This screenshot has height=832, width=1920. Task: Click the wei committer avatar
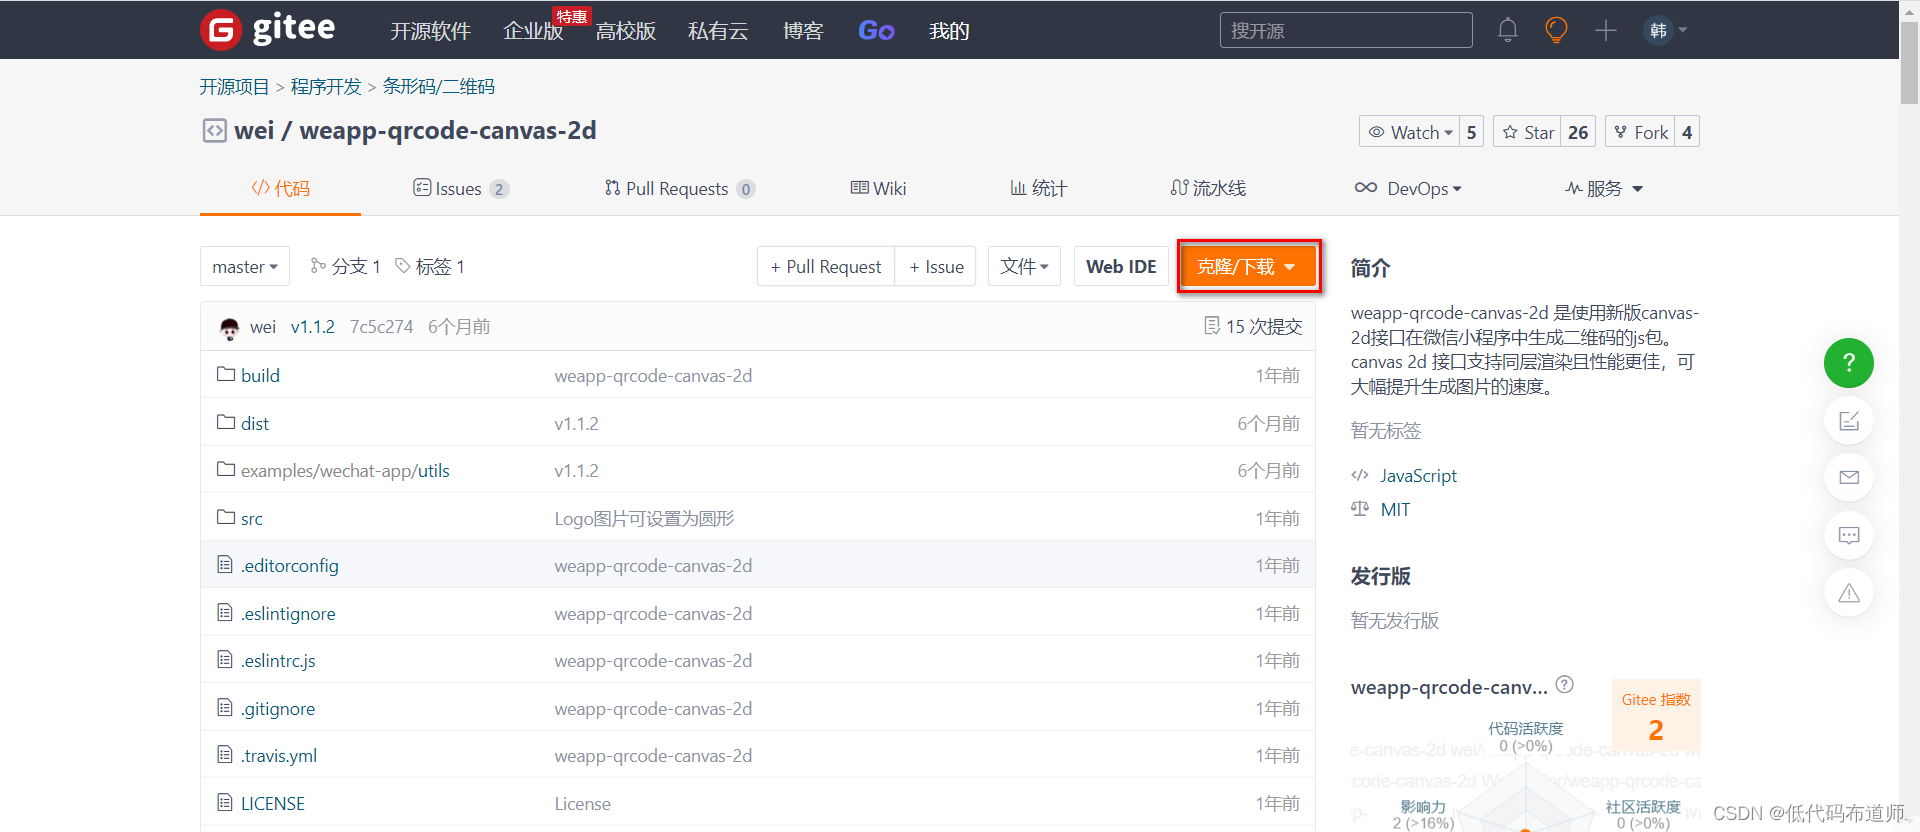click(229, 327)
